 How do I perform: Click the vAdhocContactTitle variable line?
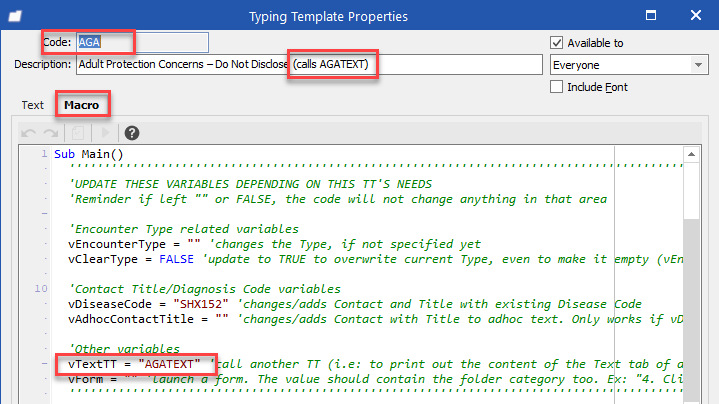coord(375,319)
